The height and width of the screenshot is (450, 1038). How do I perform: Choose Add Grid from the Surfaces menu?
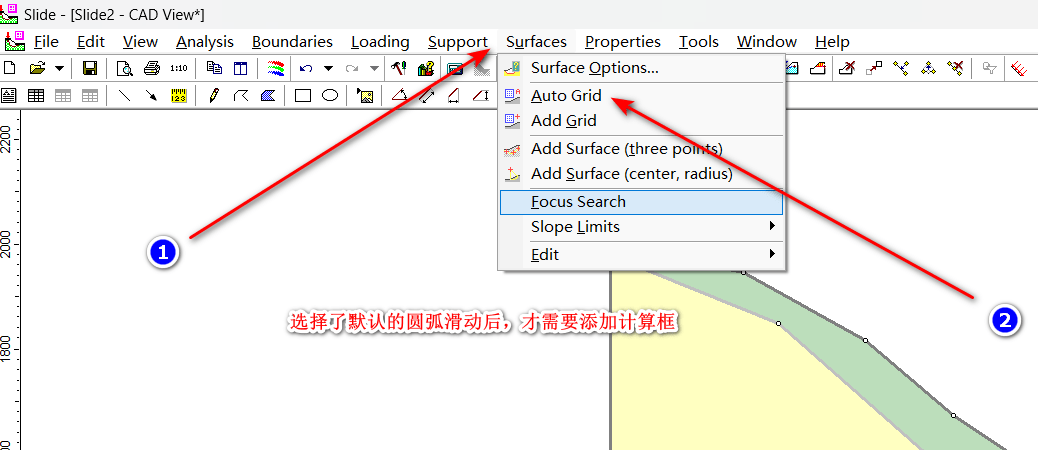pos(641,120)
